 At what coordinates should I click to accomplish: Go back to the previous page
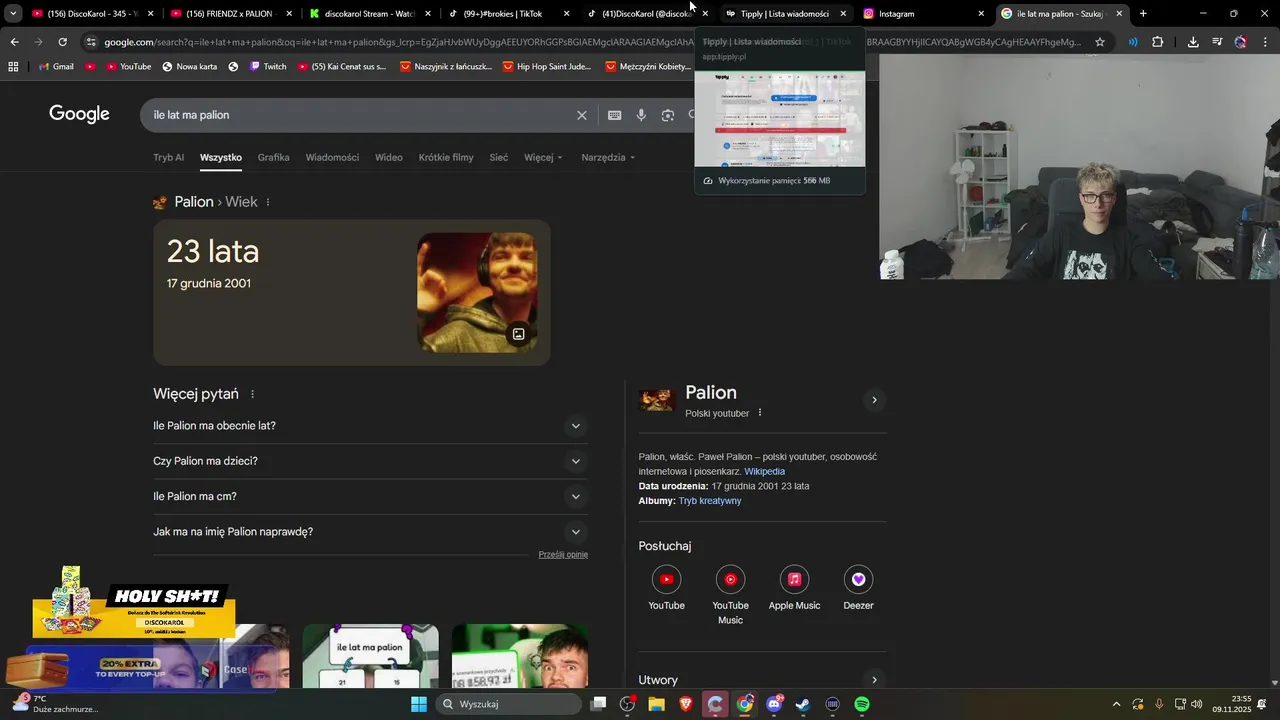click(14, 42)
